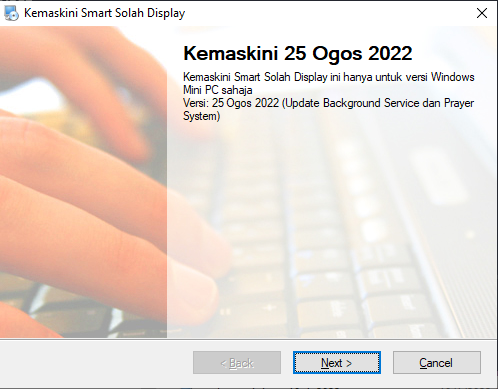Click the text "Mini PC sahaja"
Image resolution: width=498 pixels, height=389 pixels.
[218, 90]
